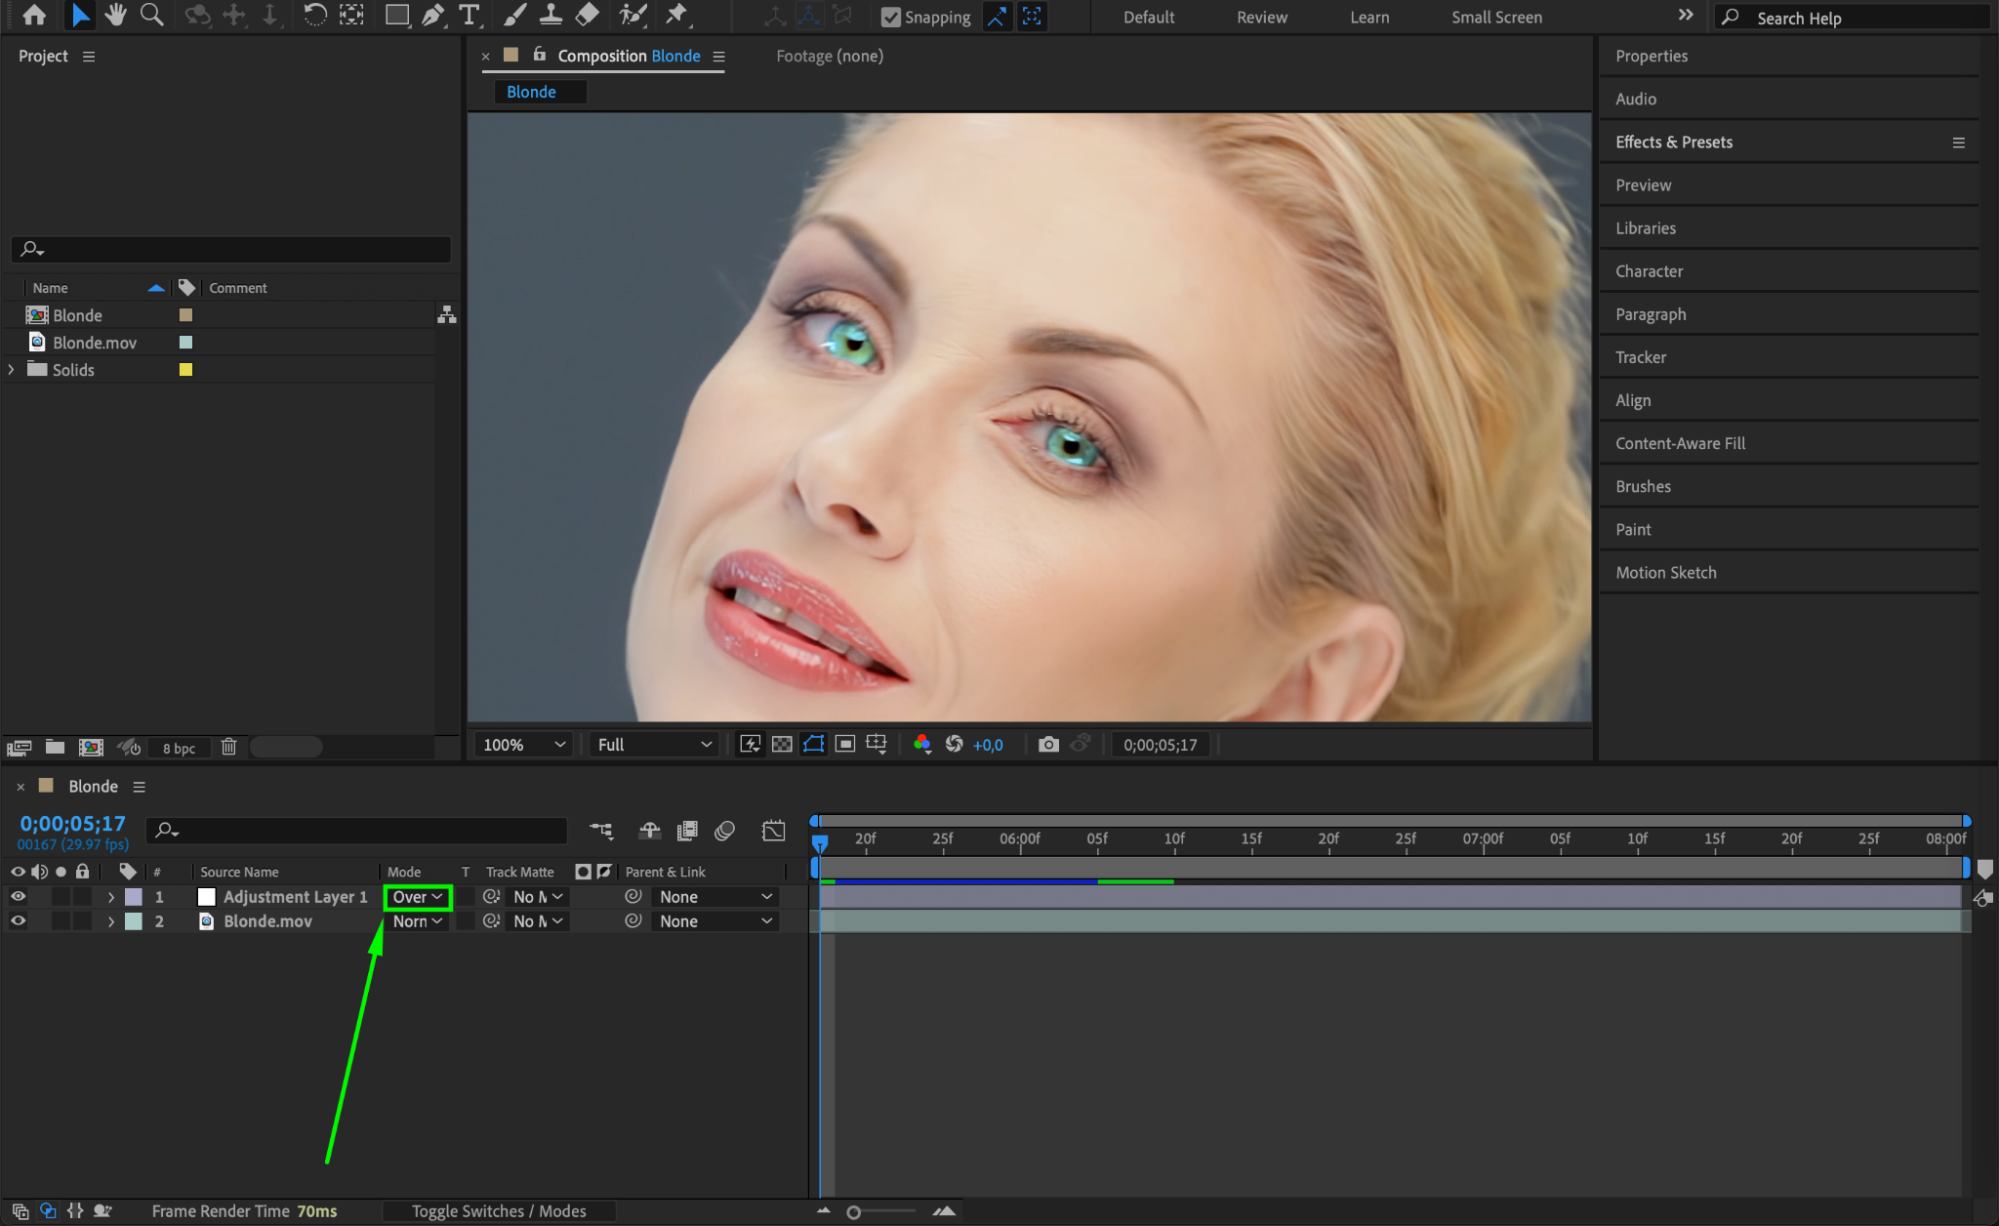
Task: Choose the Type tool
Action: coord(468,15)
